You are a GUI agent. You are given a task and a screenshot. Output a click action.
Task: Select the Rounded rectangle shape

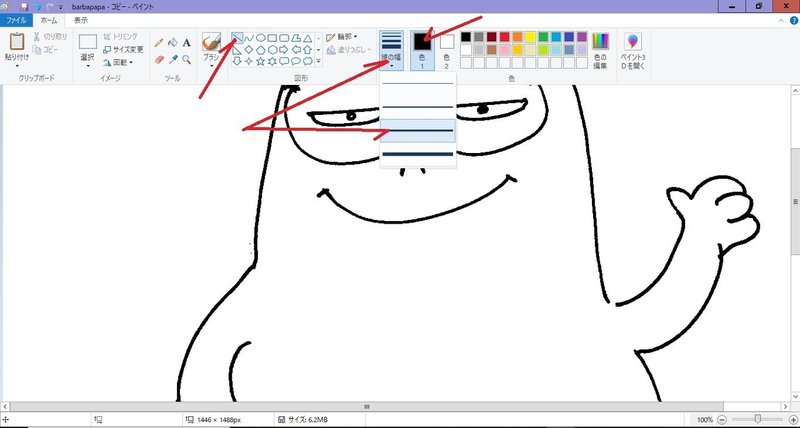coord(284,38)
